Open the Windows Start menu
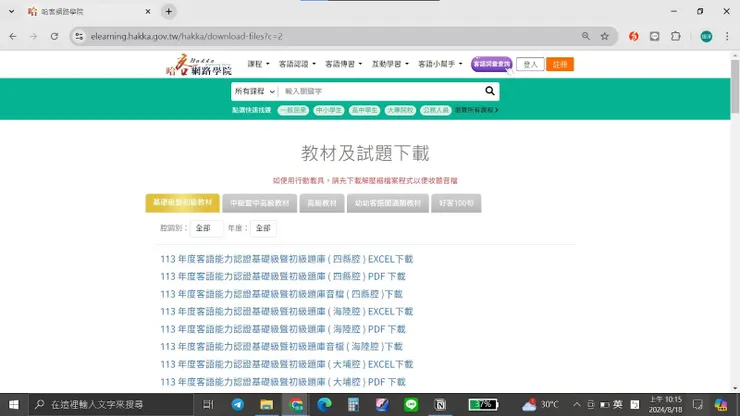The width and height of the screenshot is (740, 416). (14, 405)
